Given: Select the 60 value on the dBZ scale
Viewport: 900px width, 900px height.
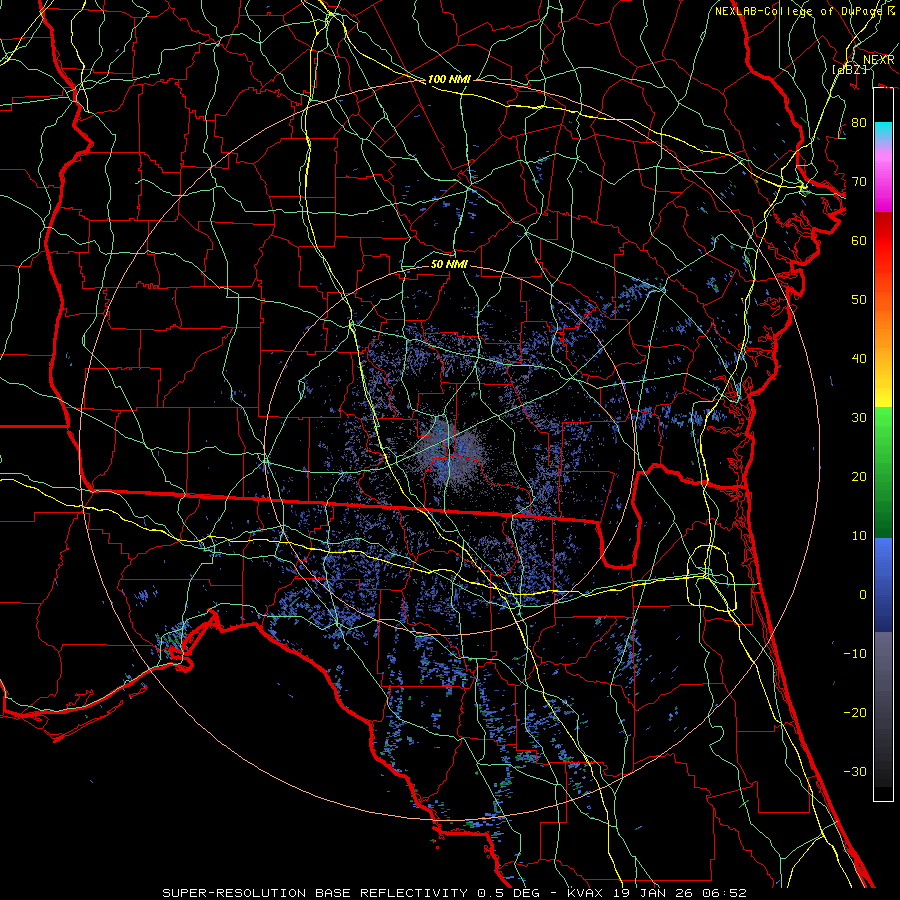Looking at the screenshot, I should 859,241.
